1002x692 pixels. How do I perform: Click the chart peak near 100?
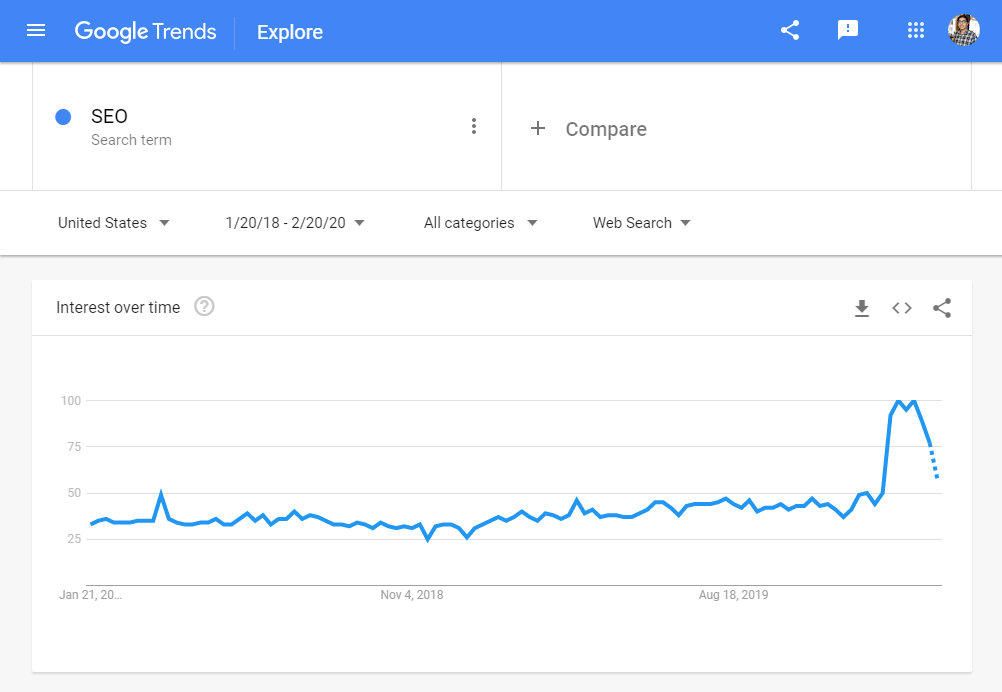point(898,401)
